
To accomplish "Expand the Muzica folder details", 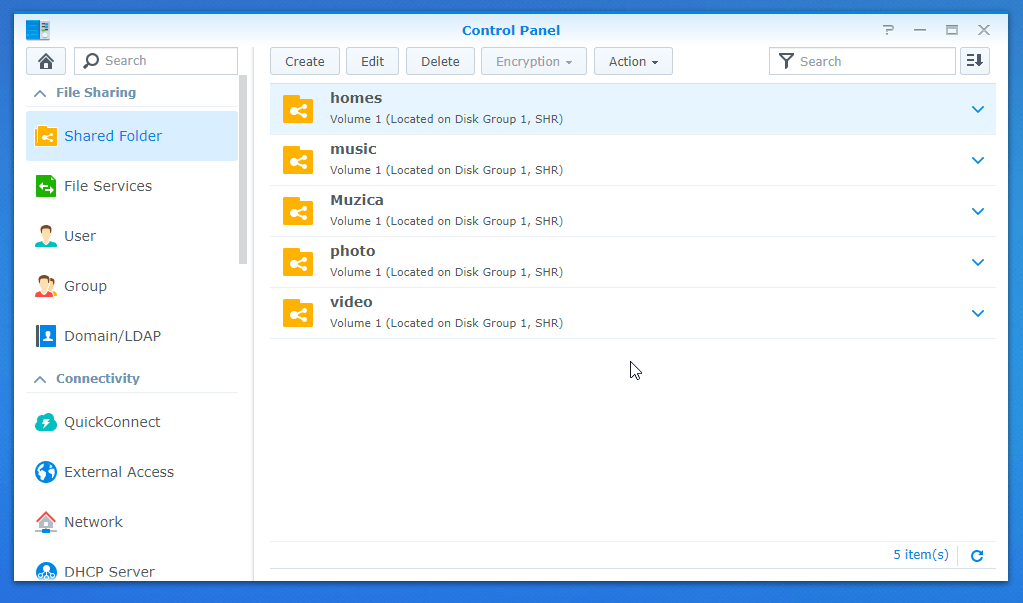I will pos(978,211).
